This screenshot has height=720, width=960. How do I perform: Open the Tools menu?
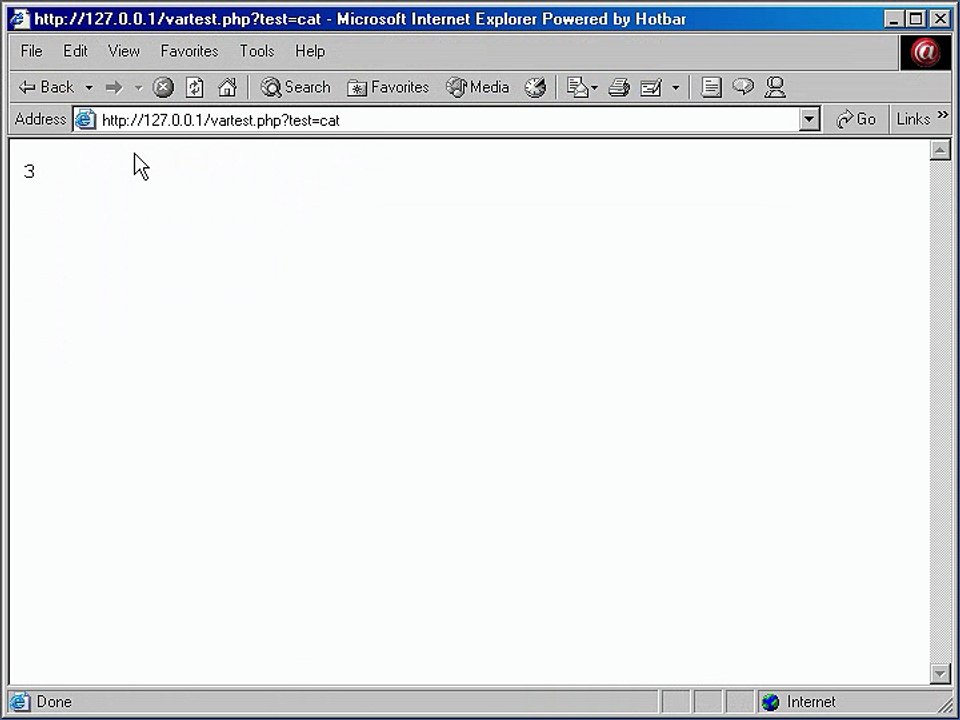(x=257, y=51)
